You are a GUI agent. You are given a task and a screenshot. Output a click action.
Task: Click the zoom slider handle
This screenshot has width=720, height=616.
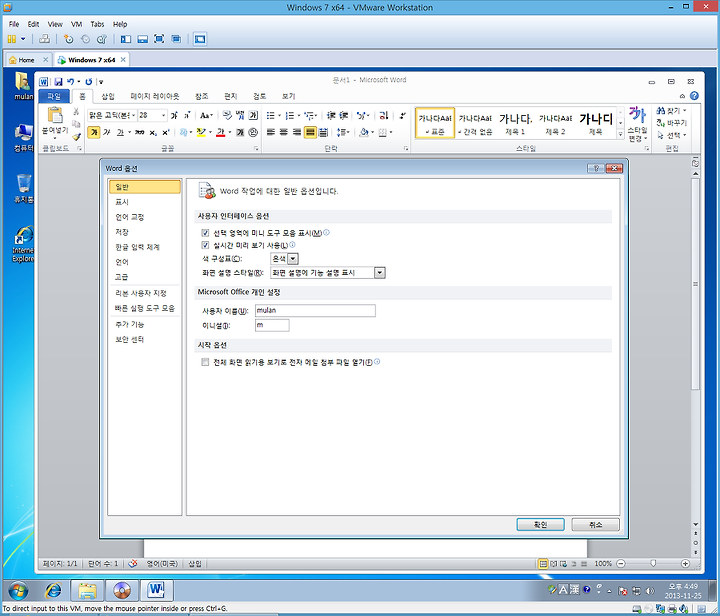point(653,563)
